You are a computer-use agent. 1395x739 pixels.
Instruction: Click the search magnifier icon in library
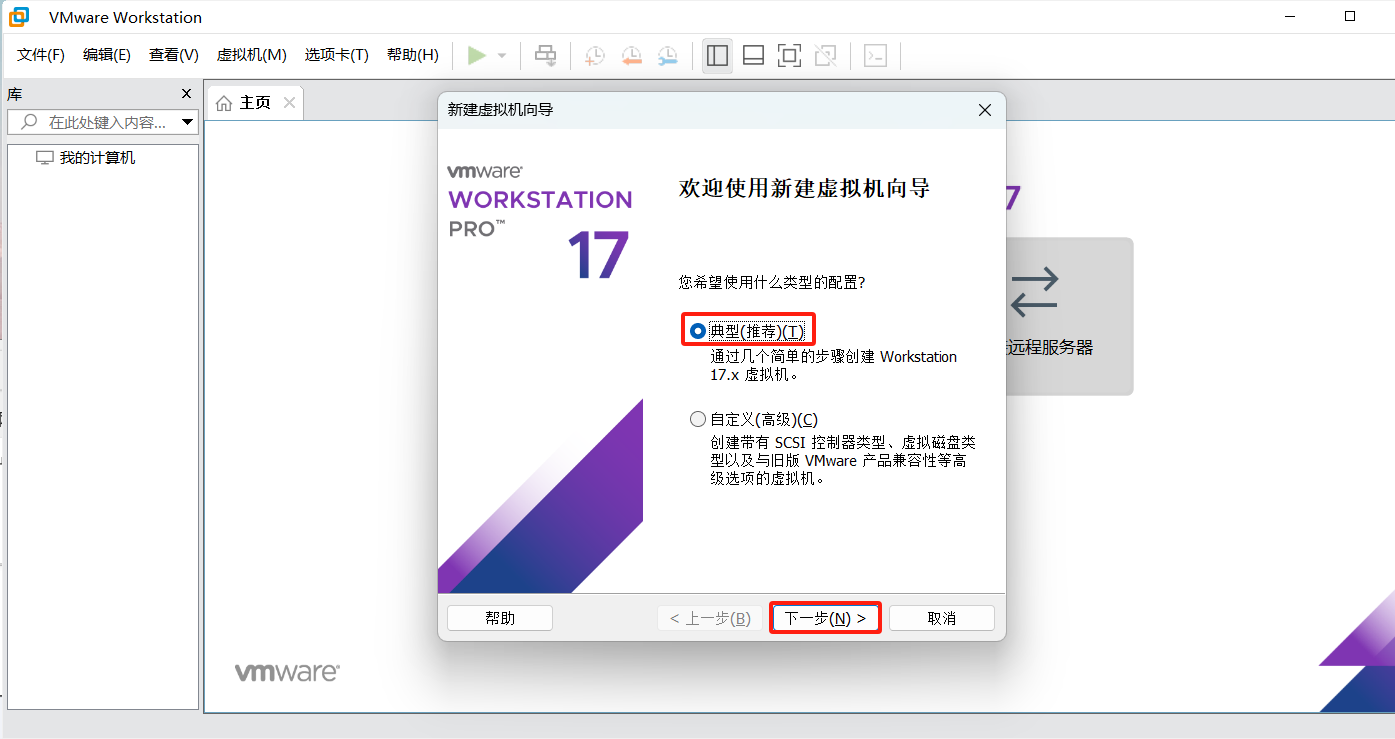point(29,122)
